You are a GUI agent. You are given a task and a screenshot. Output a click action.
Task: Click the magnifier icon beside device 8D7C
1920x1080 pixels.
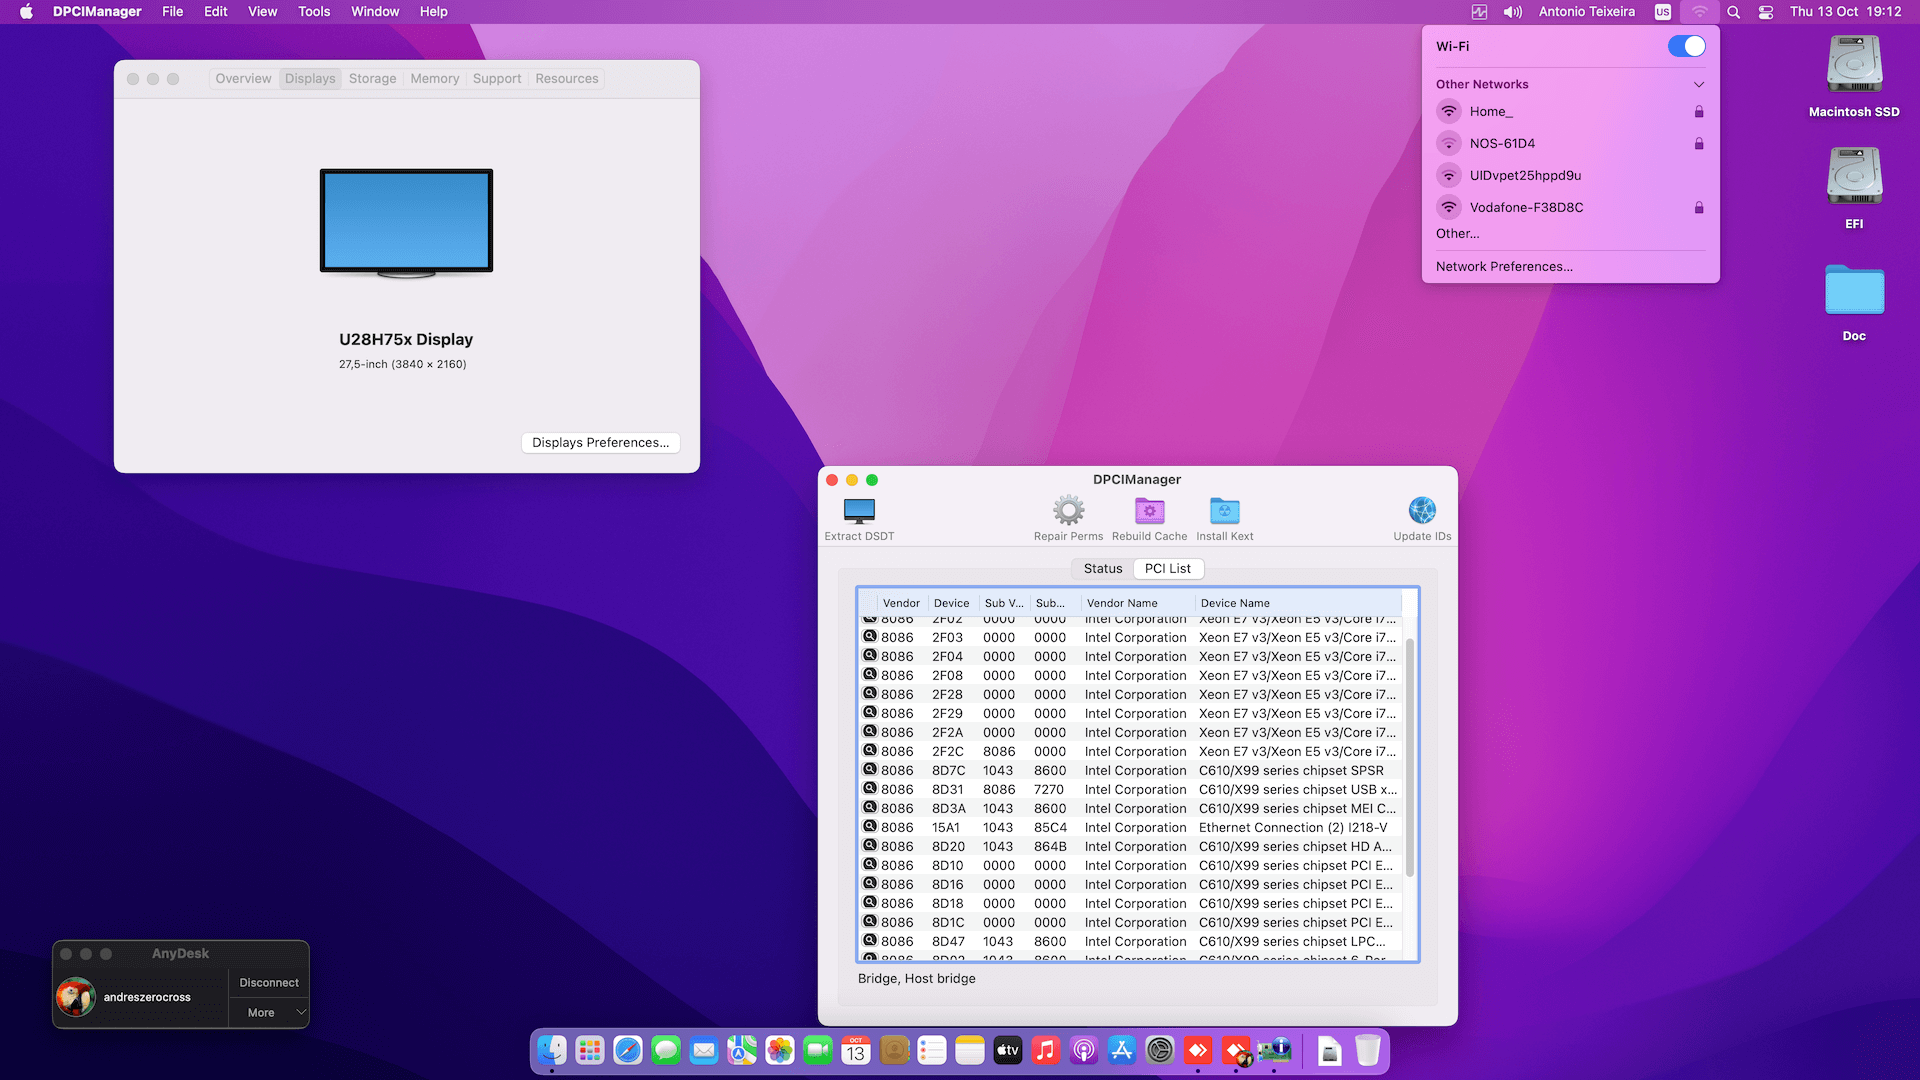870,770
